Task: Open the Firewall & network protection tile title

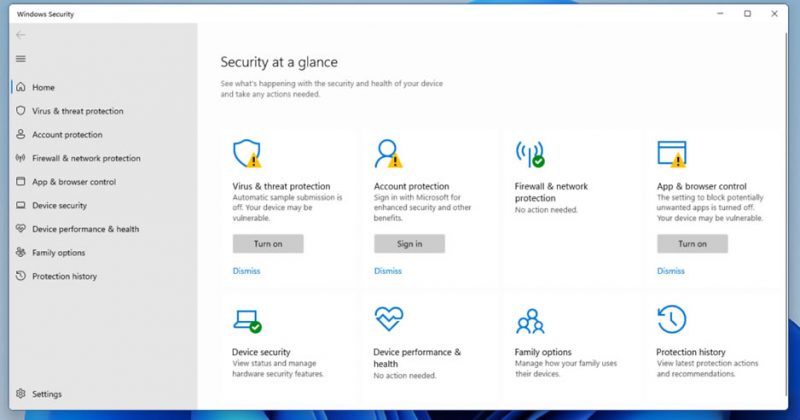Action: coord(551,192)
